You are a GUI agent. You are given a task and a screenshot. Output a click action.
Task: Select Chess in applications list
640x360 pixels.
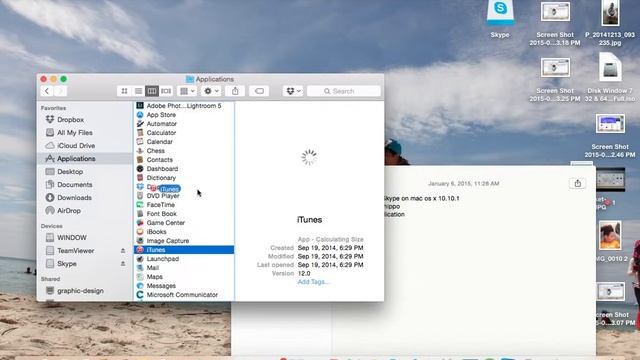click(184, 151)
